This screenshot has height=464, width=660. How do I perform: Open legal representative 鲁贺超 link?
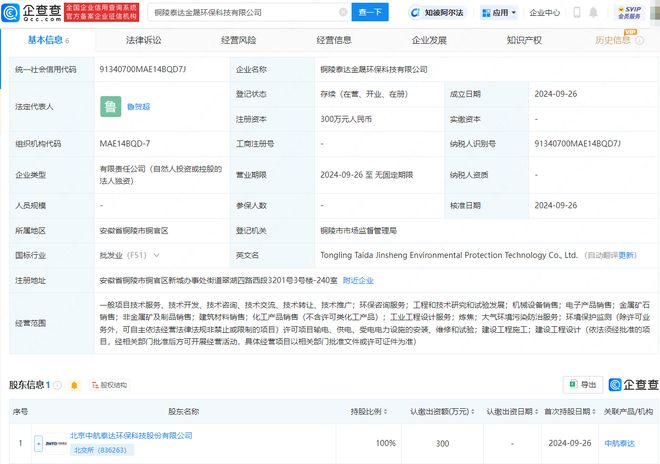138,107
